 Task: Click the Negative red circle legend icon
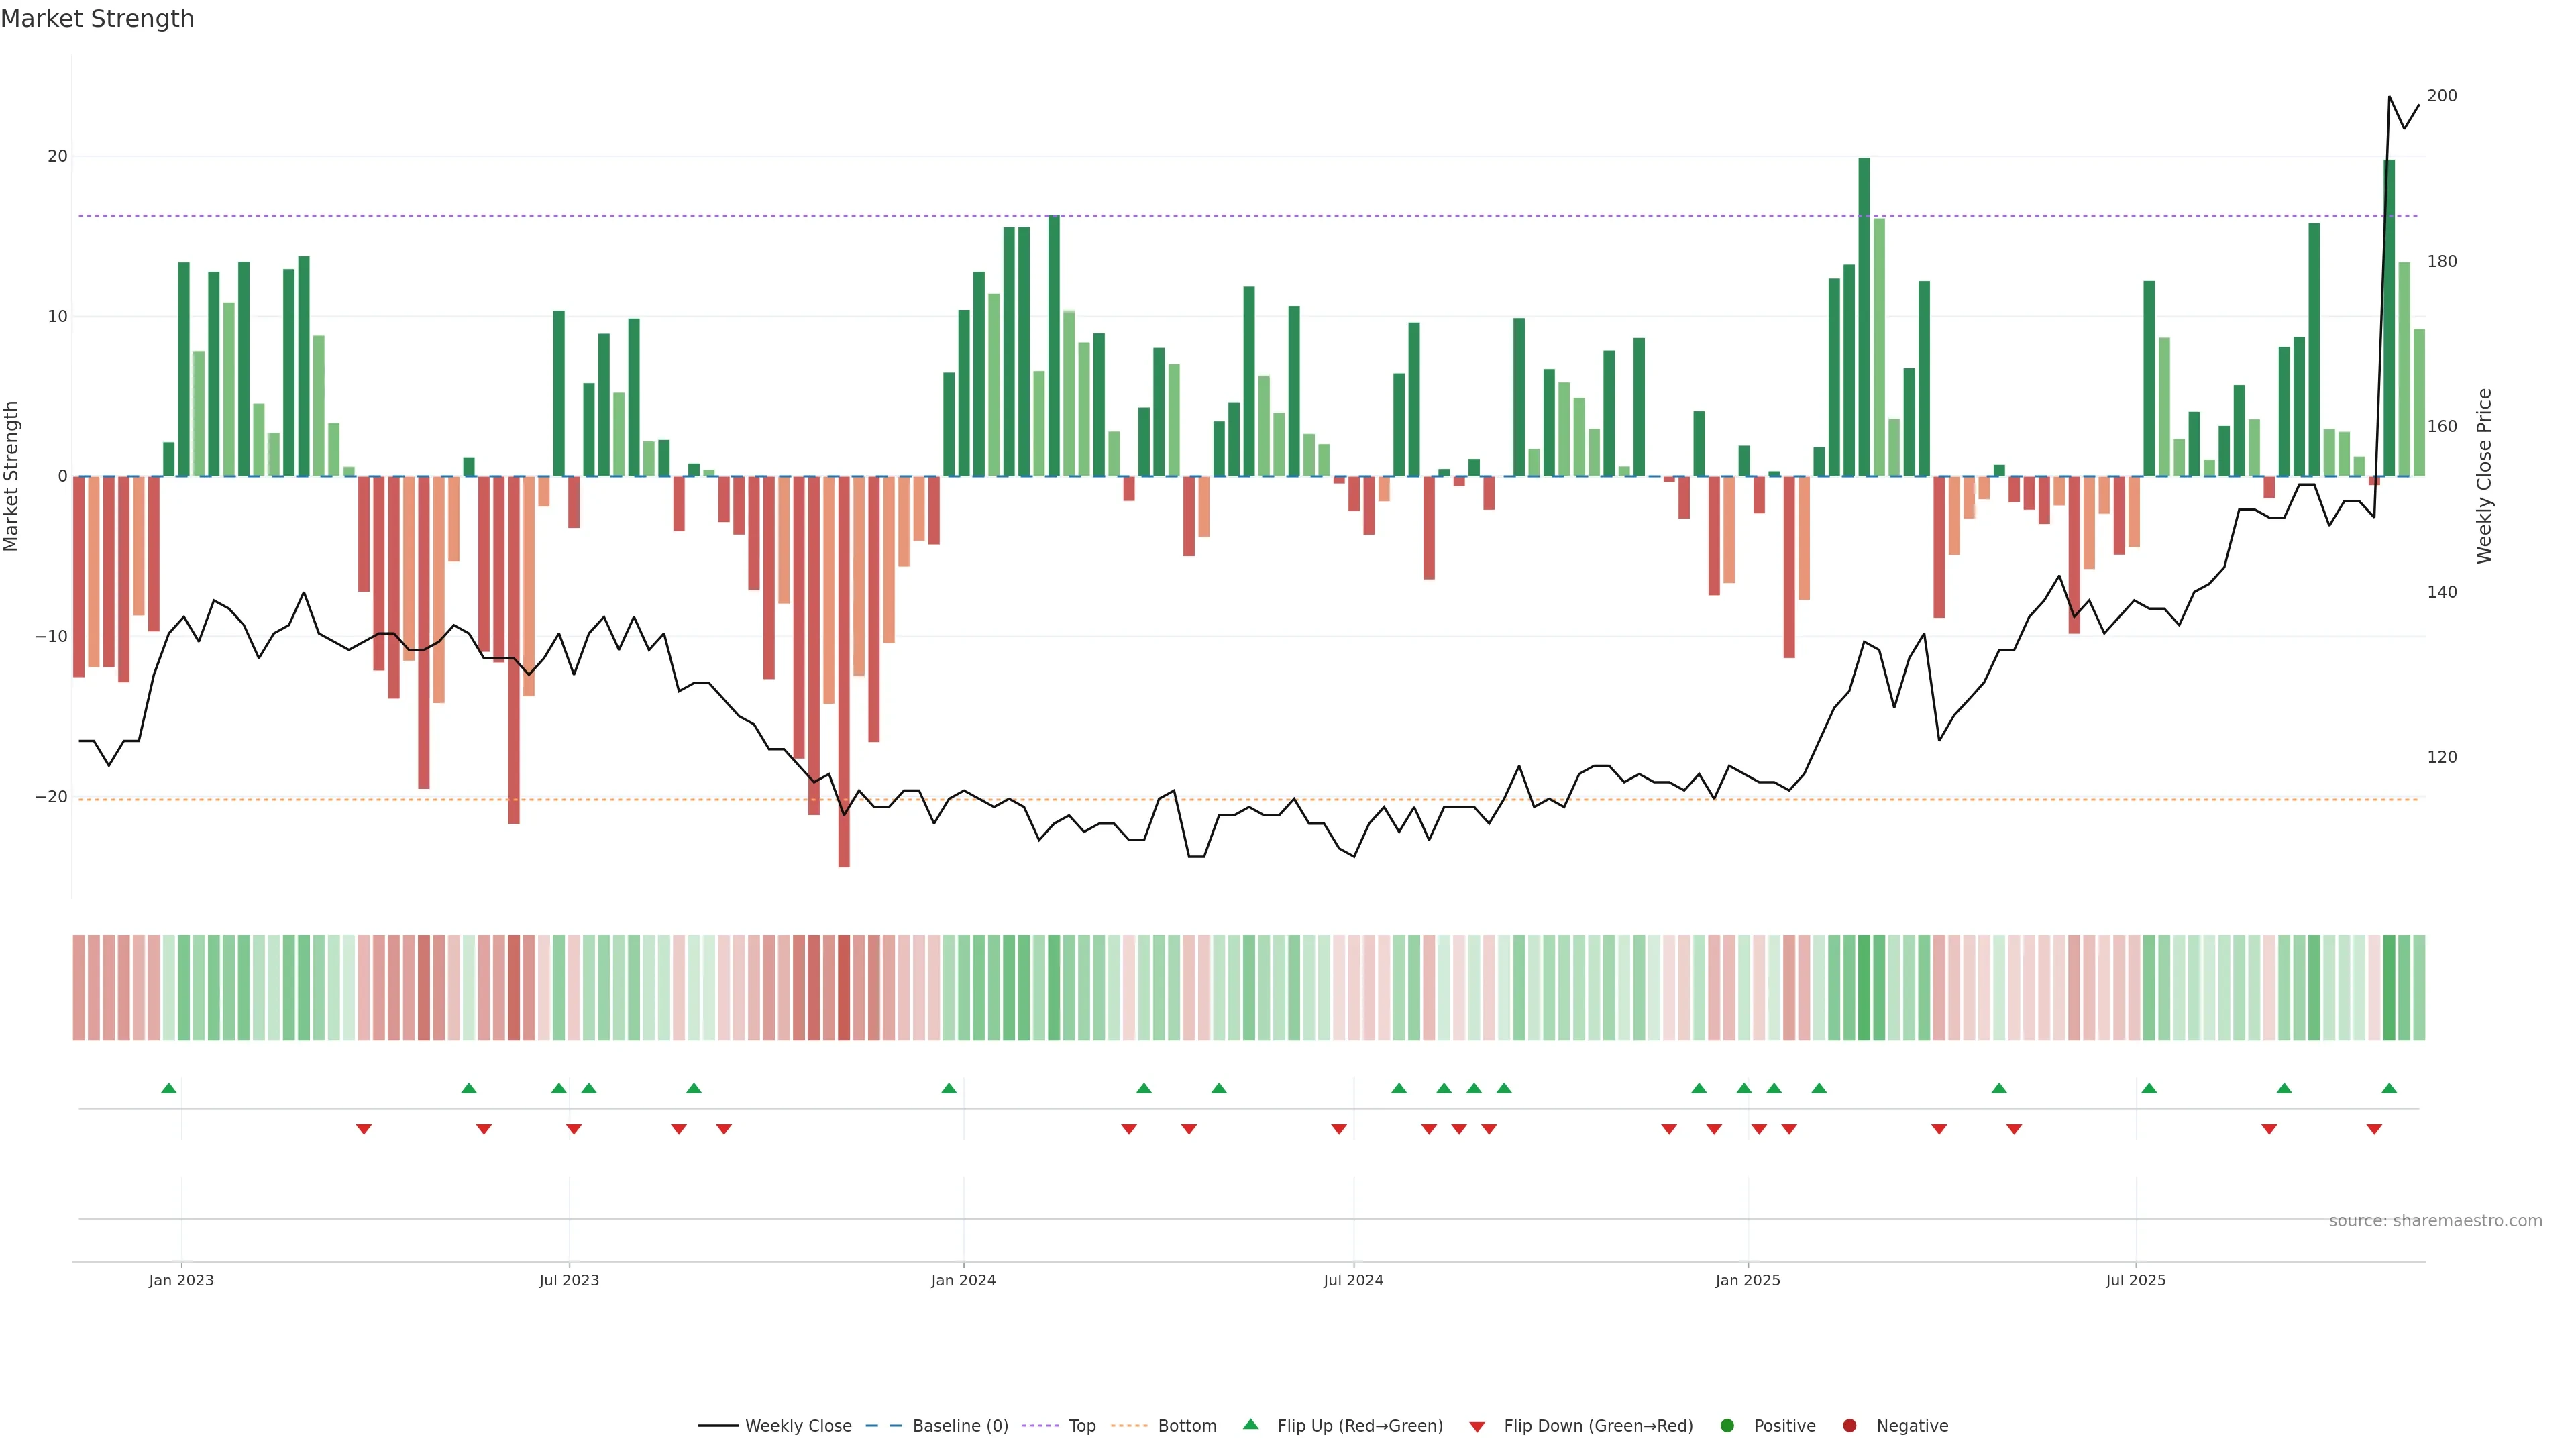click(x=1849, y=1426)
